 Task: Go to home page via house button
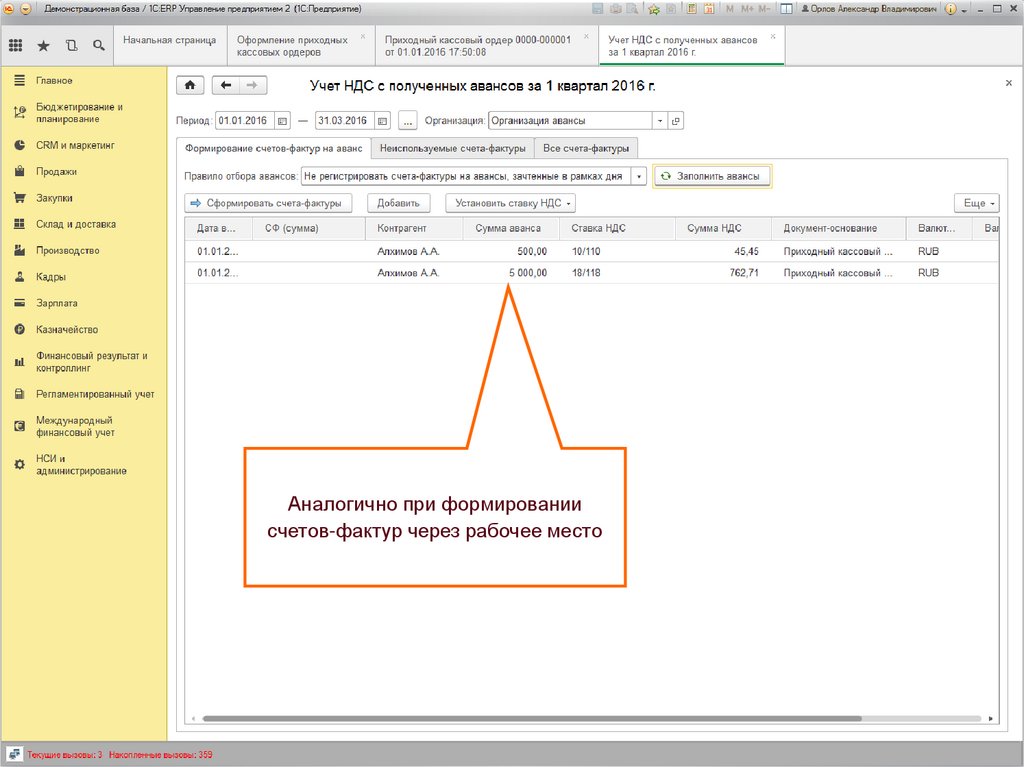click(x=190, y=86)
